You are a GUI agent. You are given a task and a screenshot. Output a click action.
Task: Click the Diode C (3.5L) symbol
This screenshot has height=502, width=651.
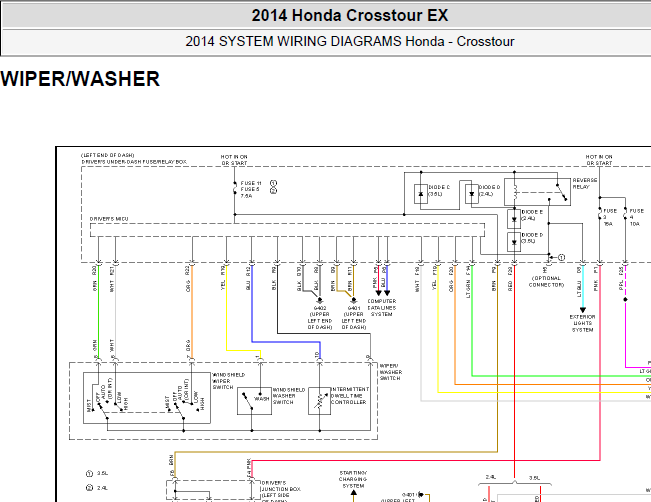coord(421,194)
